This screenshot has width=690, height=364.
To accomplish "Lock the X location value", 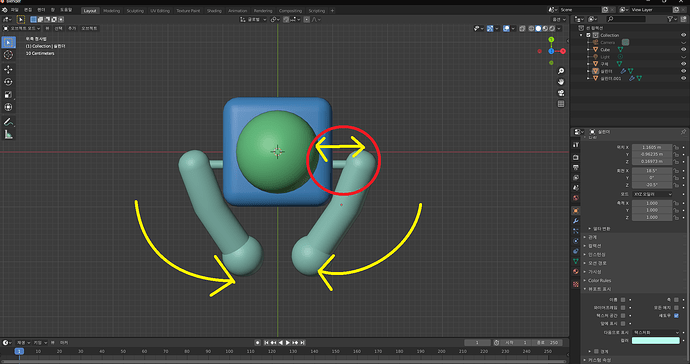I will point(676,147).
